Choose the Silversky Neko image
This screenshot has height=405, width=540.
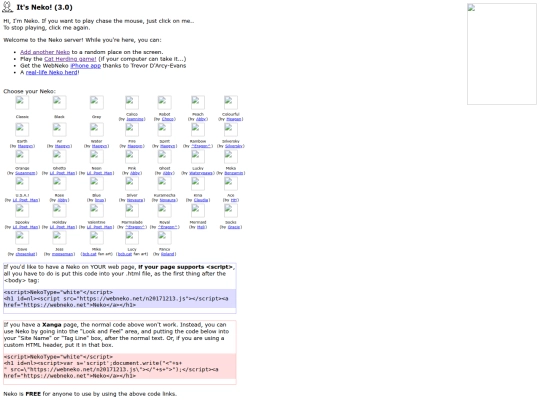coord(231,130)
